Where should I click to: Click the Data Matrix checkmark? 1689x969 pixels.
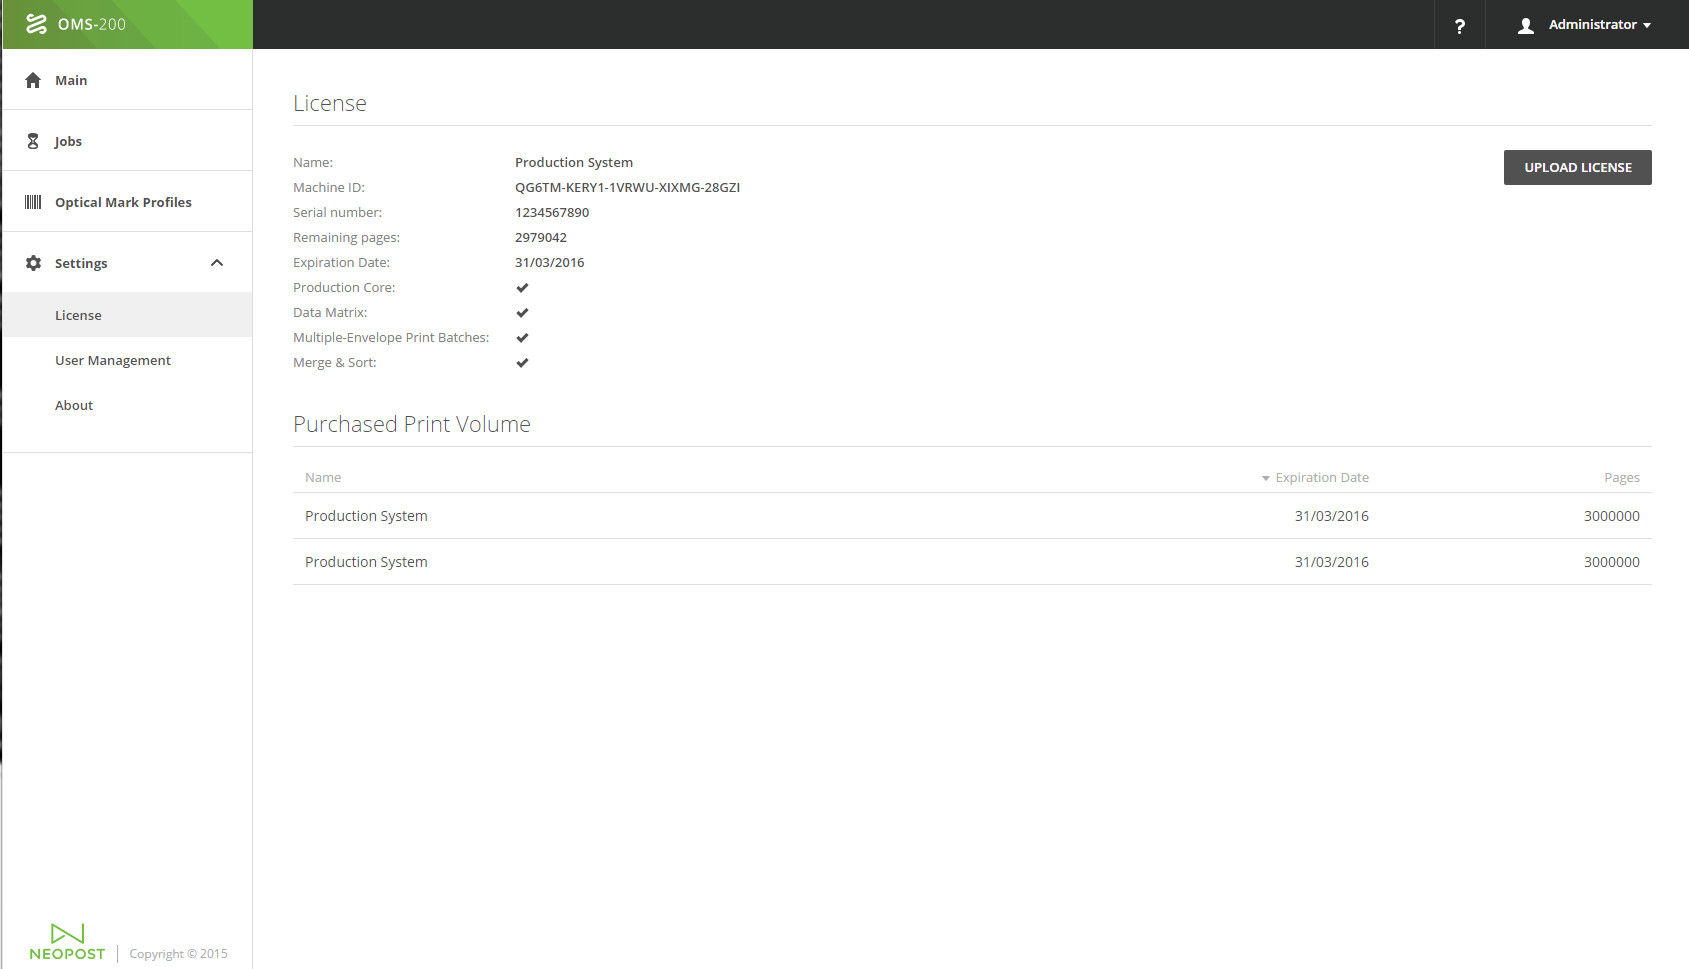[x=522, y=313]
